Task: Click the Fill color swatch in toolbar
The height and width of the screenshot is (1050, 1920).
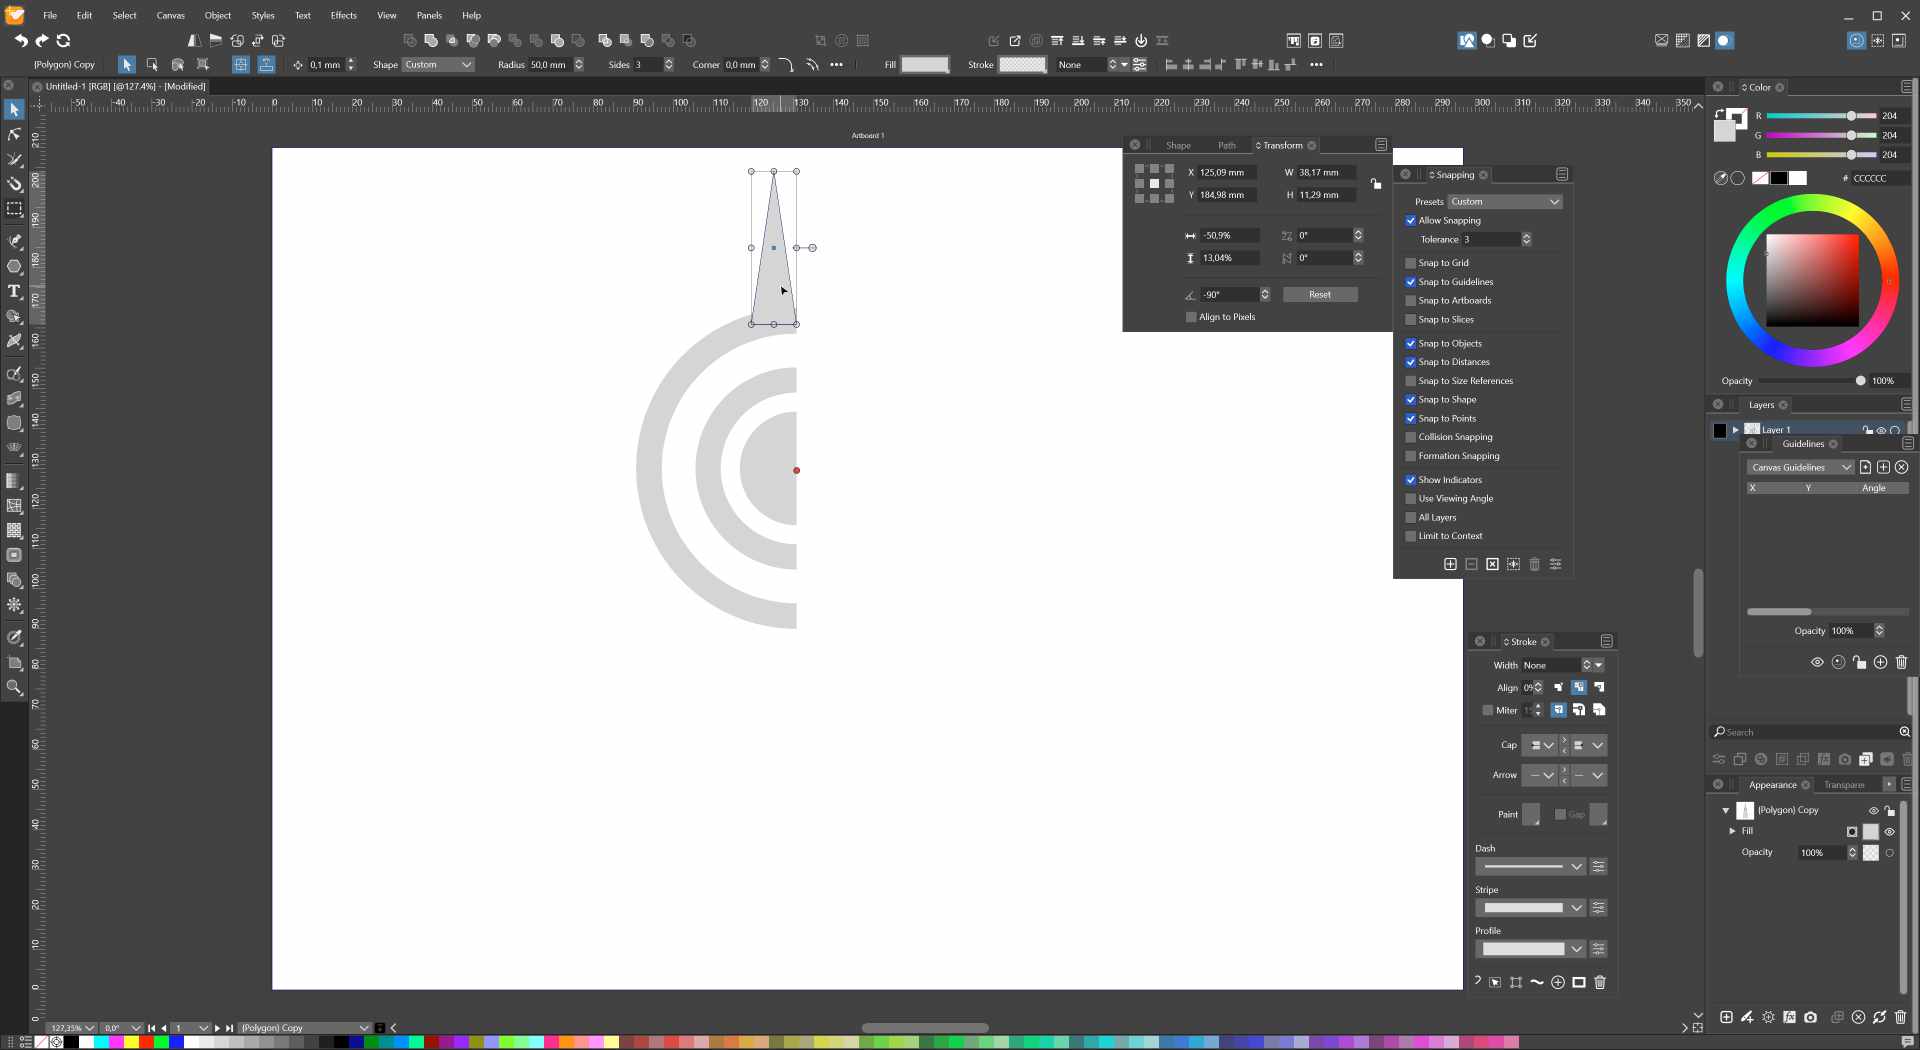Action: pyautogui.click(x=924, y=65)
